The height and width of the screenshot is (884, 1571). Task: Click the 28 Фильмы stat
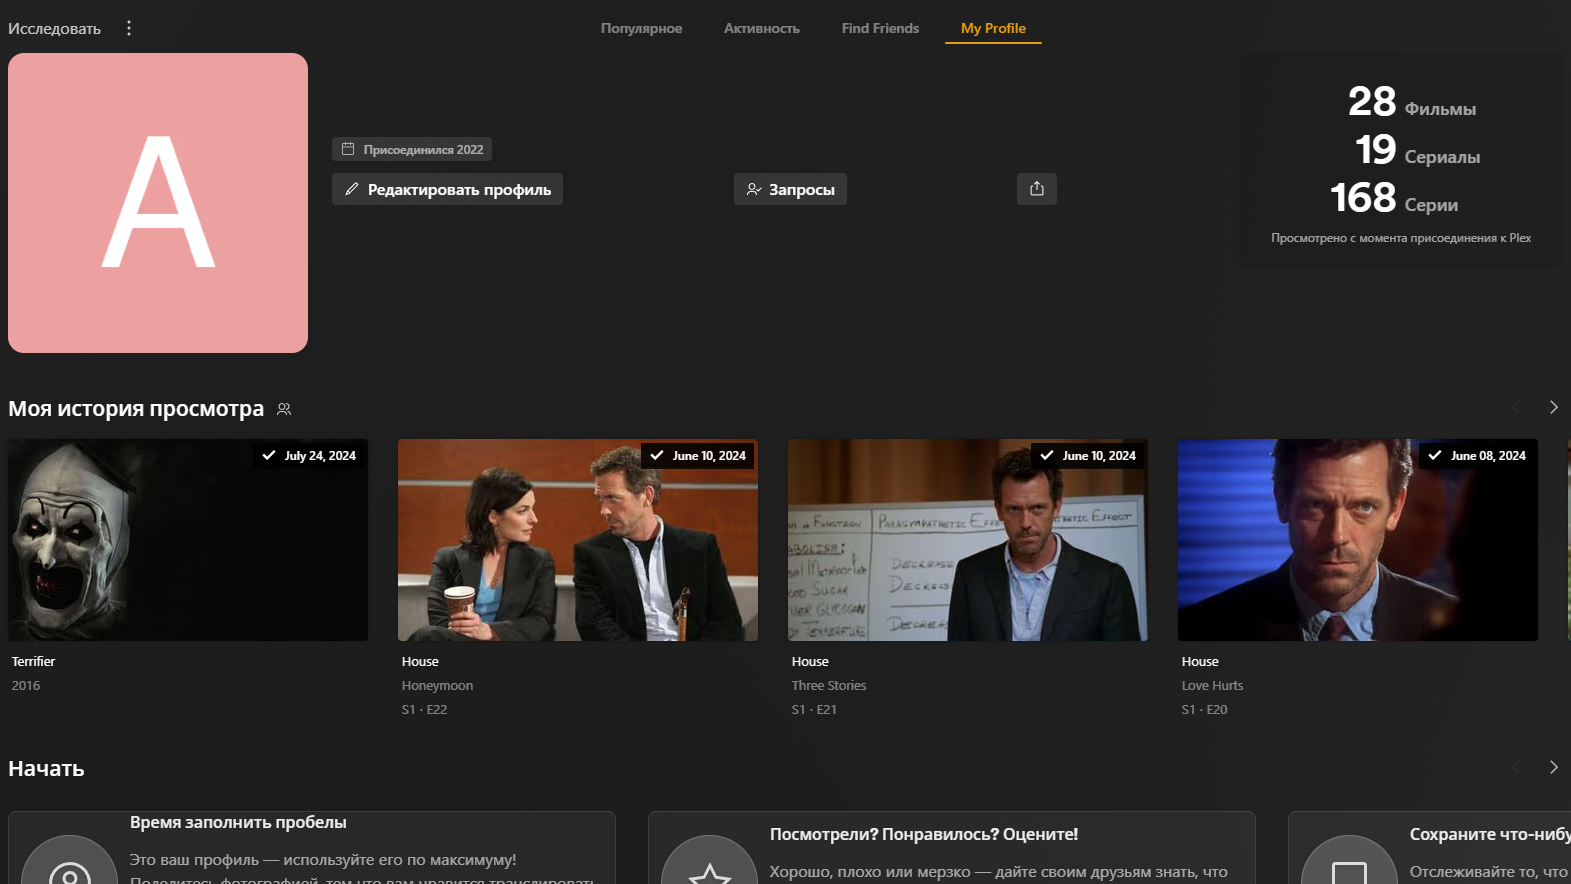click(x=1412, y=102)
